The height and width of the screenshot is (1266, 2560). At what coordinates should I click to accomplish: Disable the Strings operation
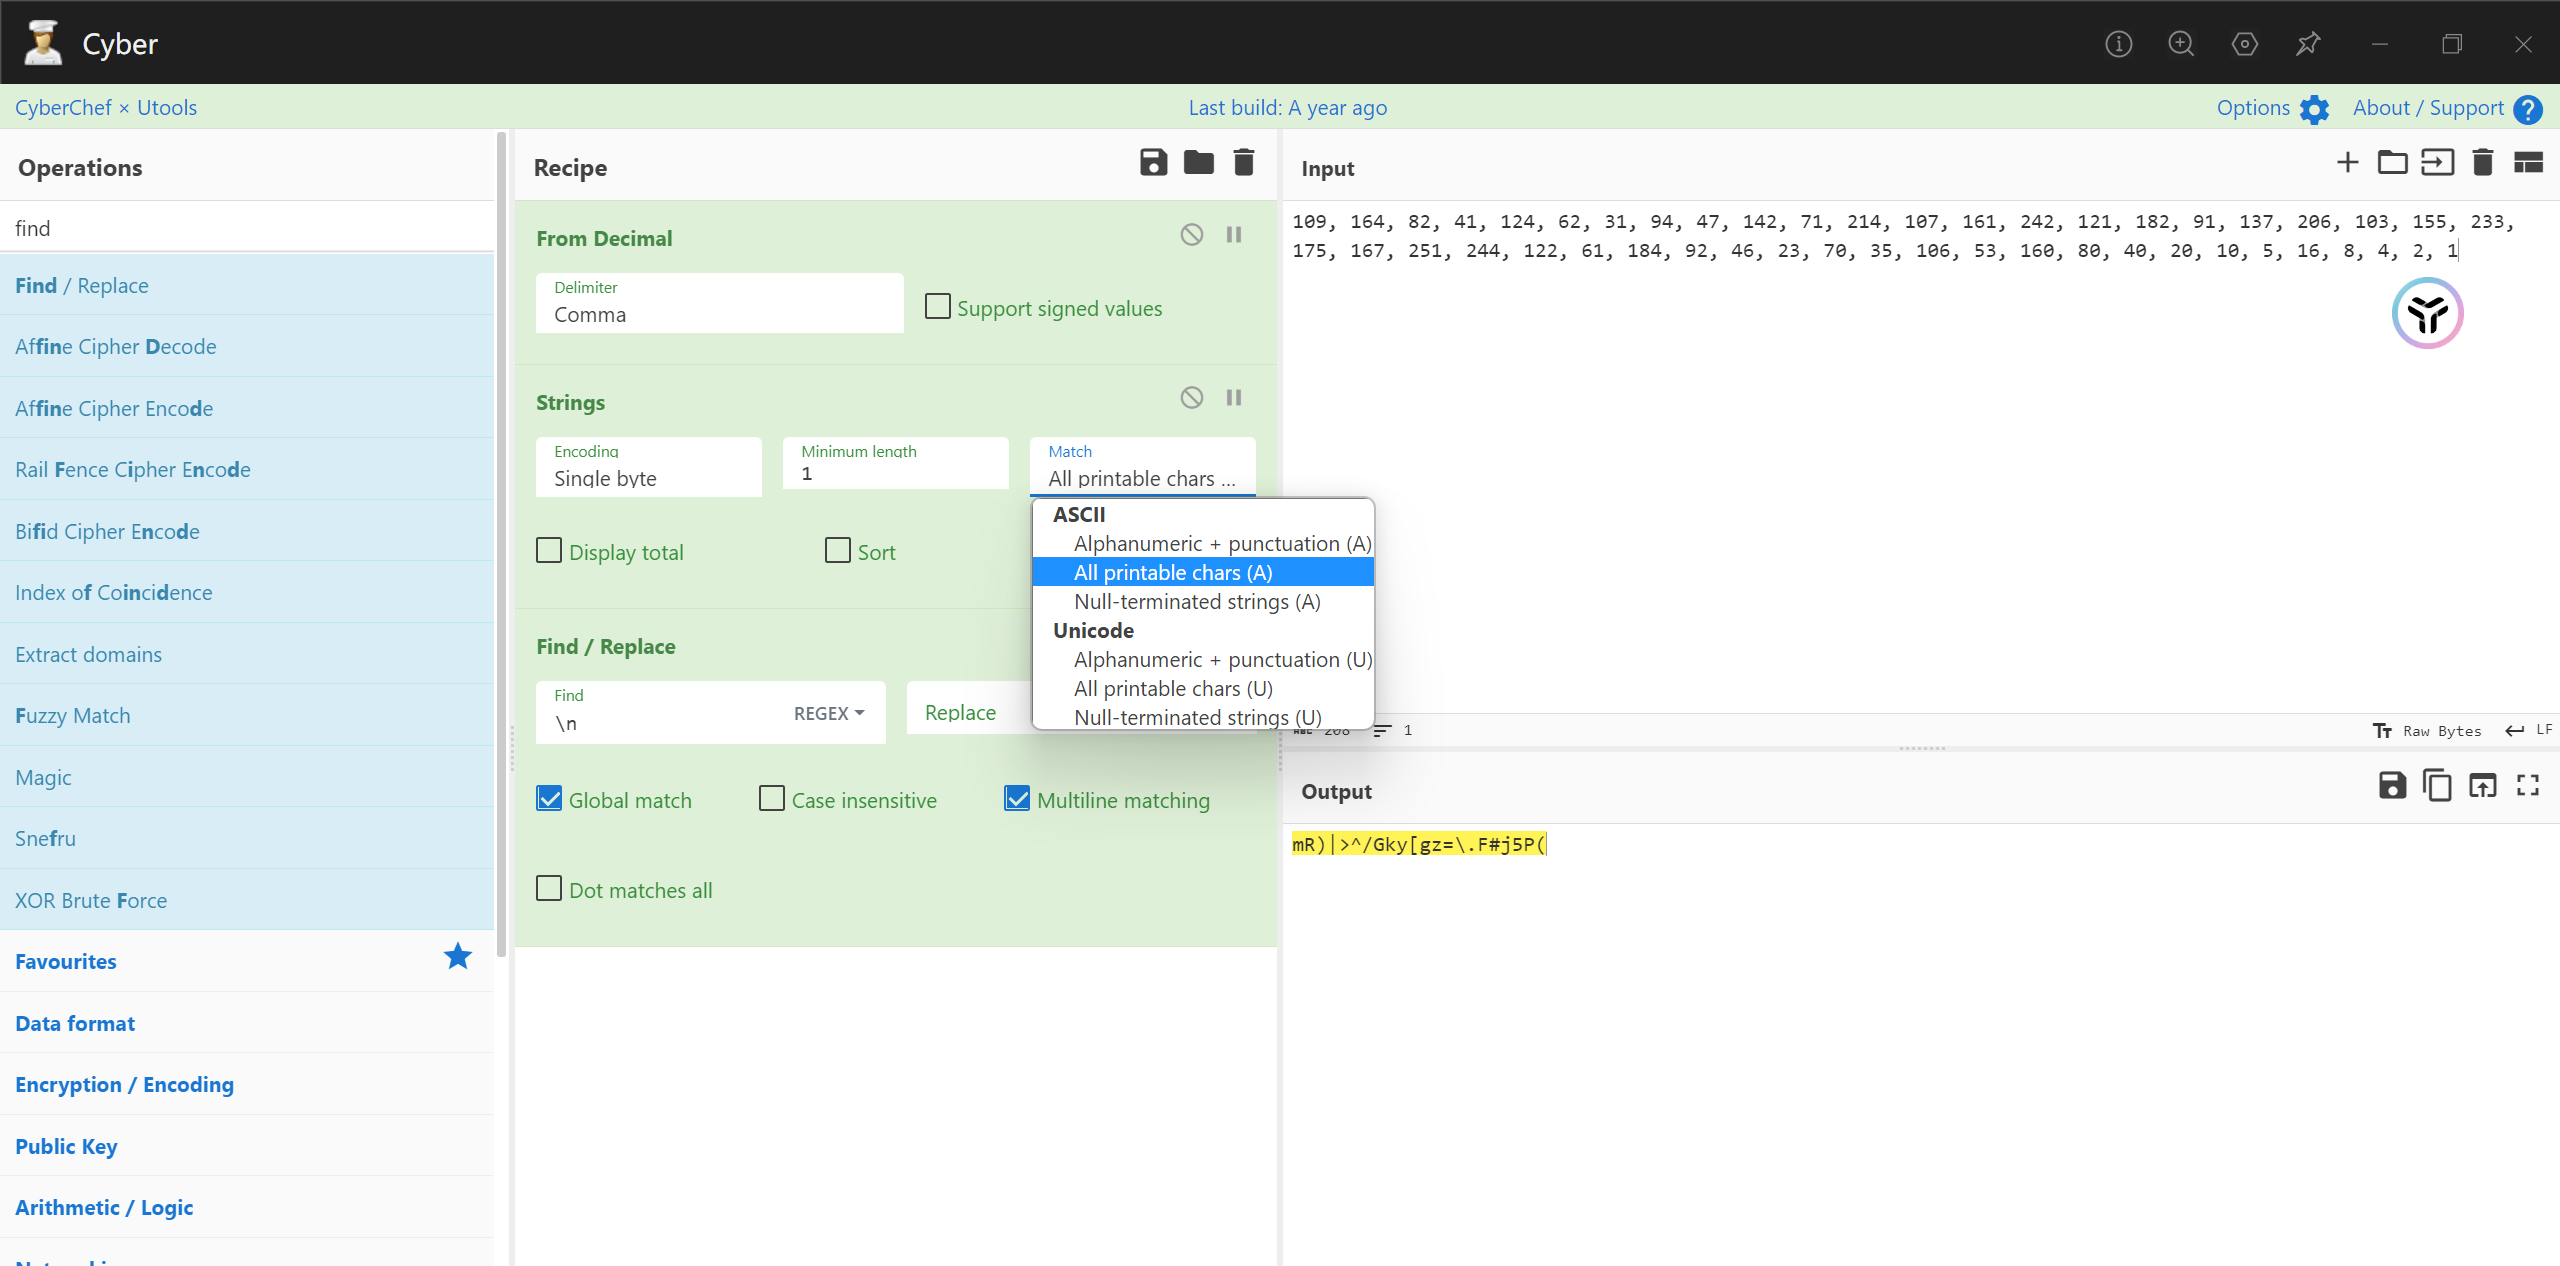[x=1191, y=398]
